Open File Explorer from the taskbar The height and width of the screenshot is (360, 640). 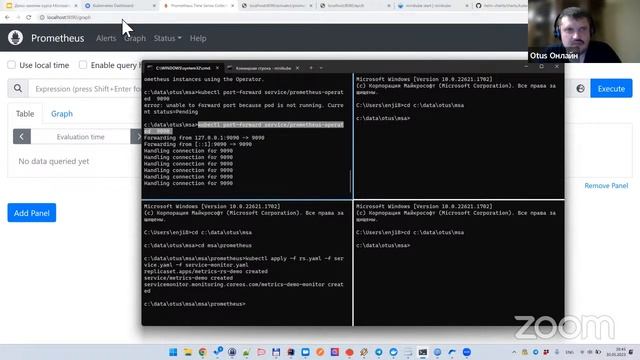tap(188, 352)
